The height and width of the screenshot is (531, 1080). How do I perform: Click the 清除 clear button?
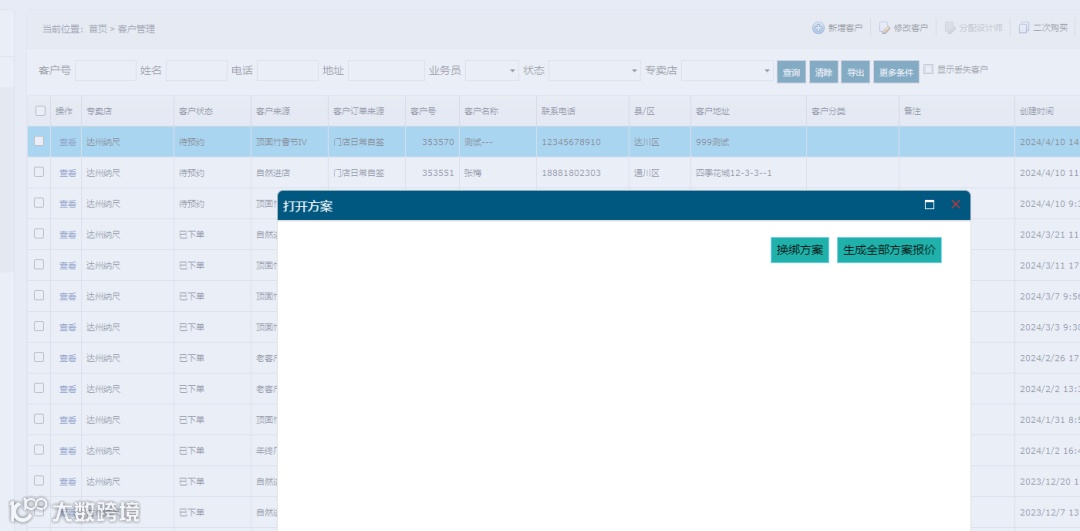coord(823,72)
